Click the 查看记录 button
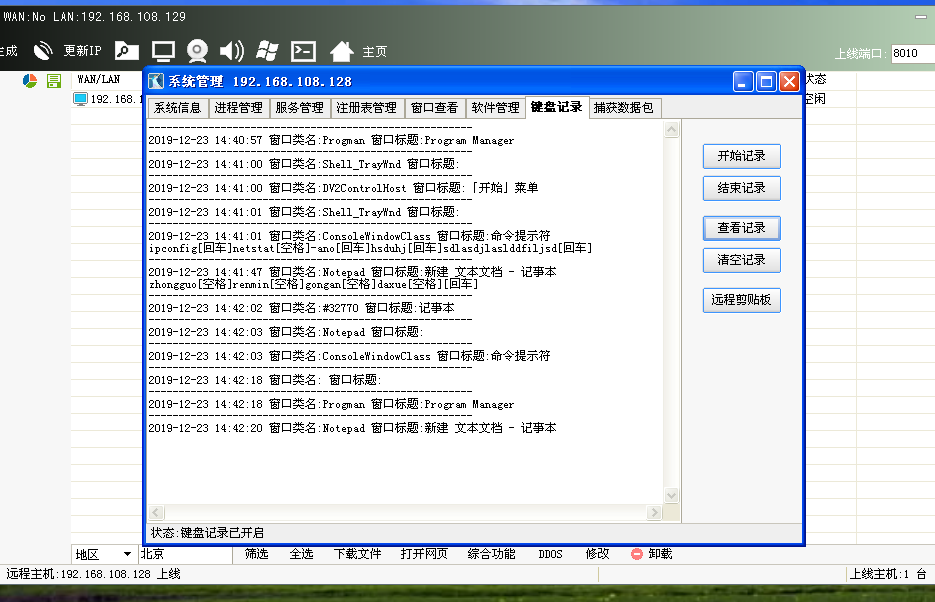Viewport: 935px width, 602px height. pos(741,228)
